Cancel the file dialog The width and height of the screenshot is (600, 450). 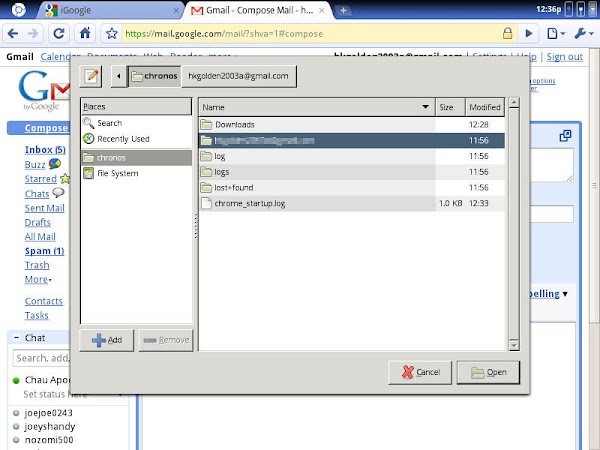tap(420, 372)
